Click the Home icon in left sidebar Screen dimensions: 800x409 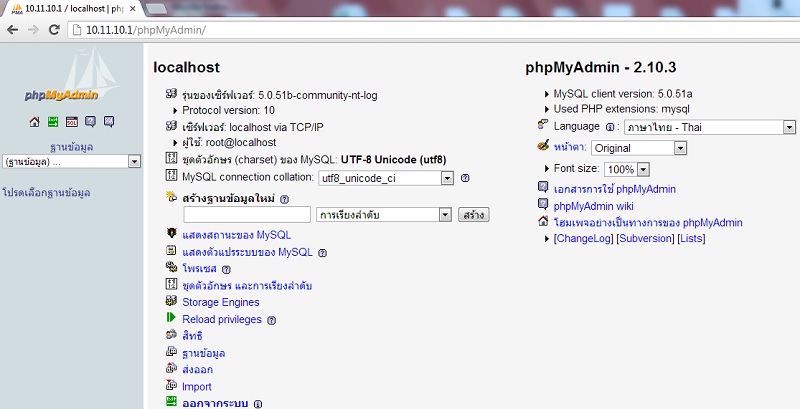(34, 122)
